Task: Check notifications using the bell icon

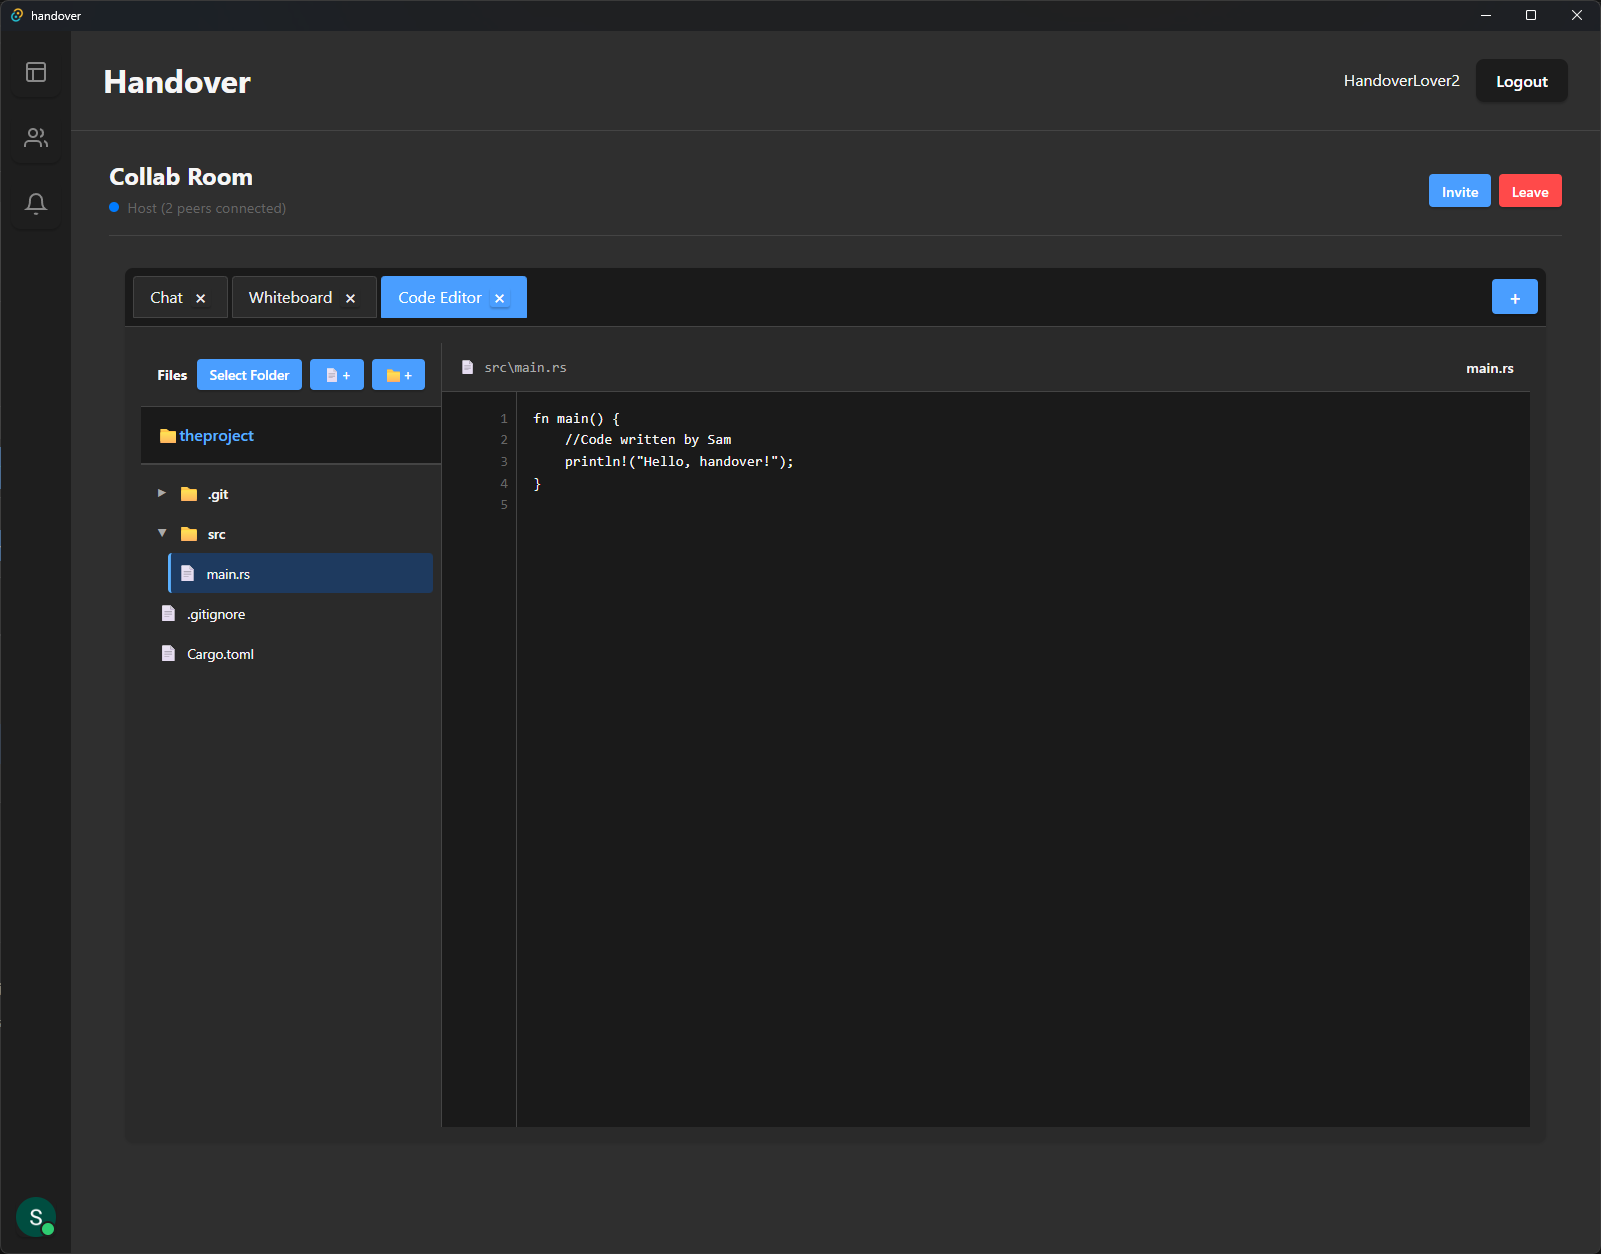Action: (36, 203)
